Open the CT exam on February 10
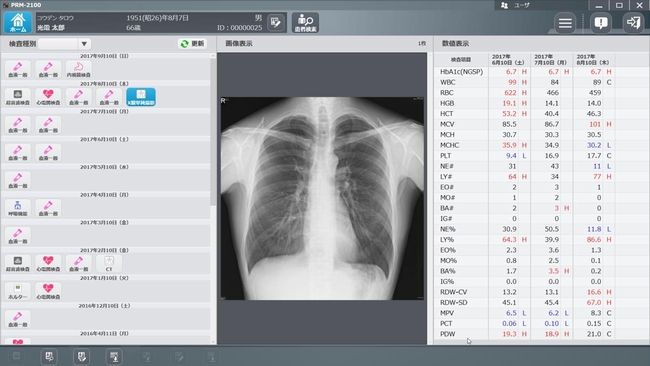 pyautogui.click(x=109, y=264)
